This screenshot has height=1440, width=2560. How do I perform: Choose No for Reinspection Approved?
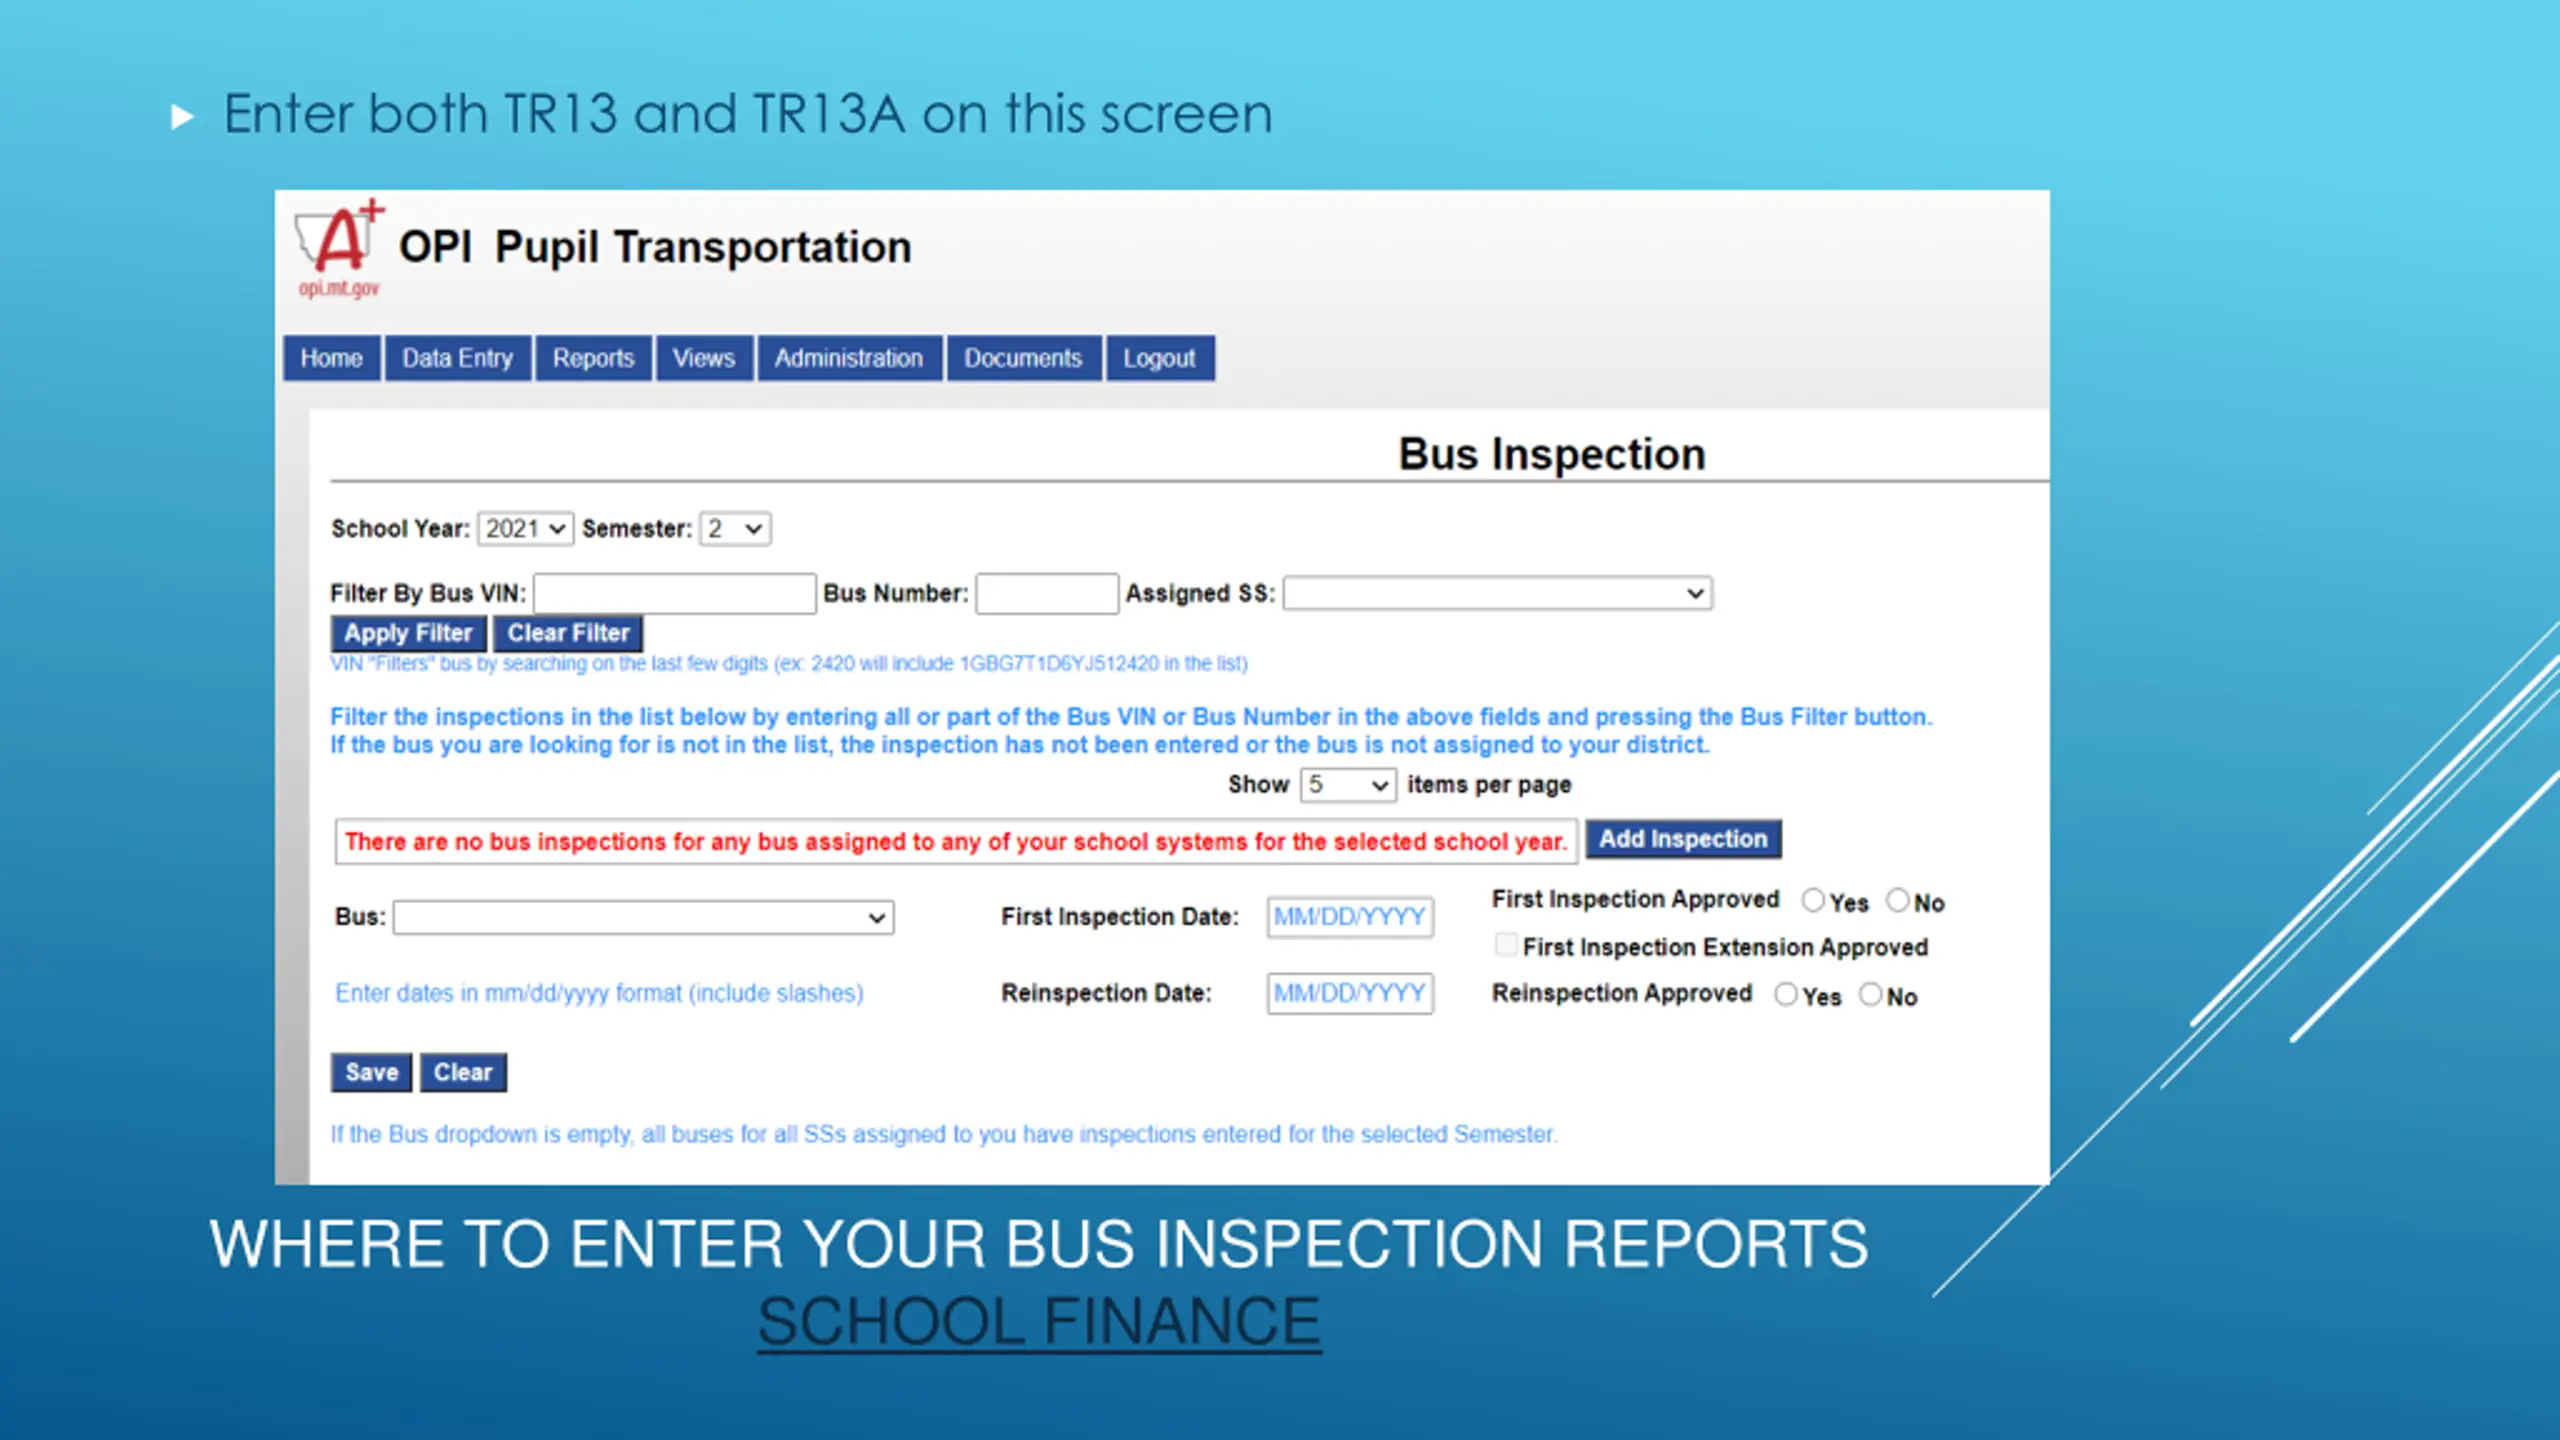pyautogui.click(x=1870, y=994)
